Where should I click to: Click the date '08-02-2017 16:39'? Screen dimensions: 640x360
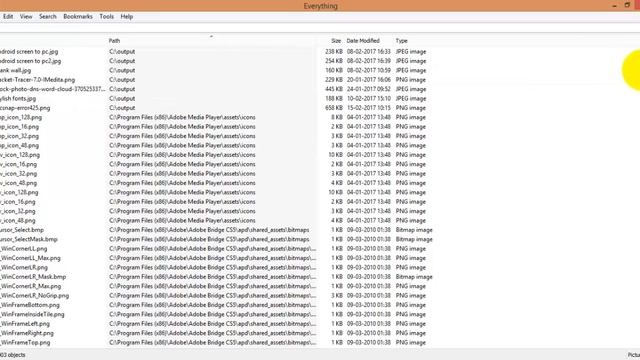tap(369, 61)
